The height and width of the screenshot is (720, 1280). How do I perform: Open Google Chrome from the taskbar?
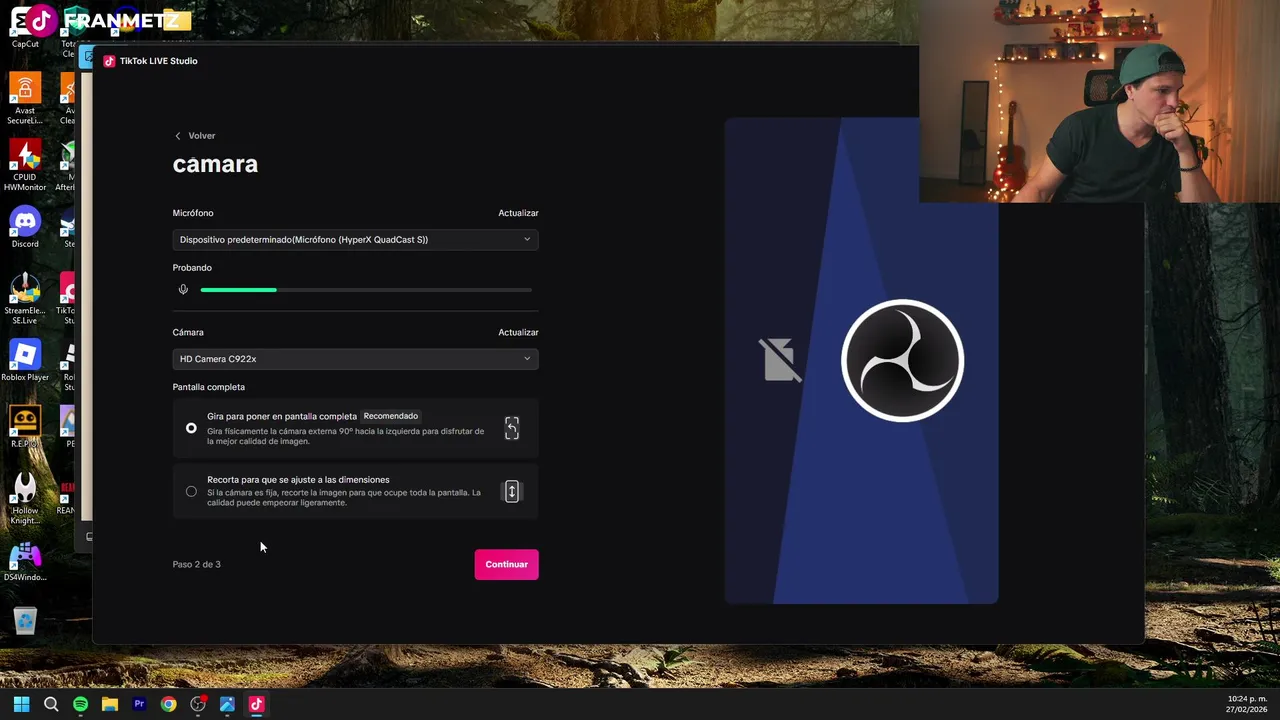click(x=168, y=704)
